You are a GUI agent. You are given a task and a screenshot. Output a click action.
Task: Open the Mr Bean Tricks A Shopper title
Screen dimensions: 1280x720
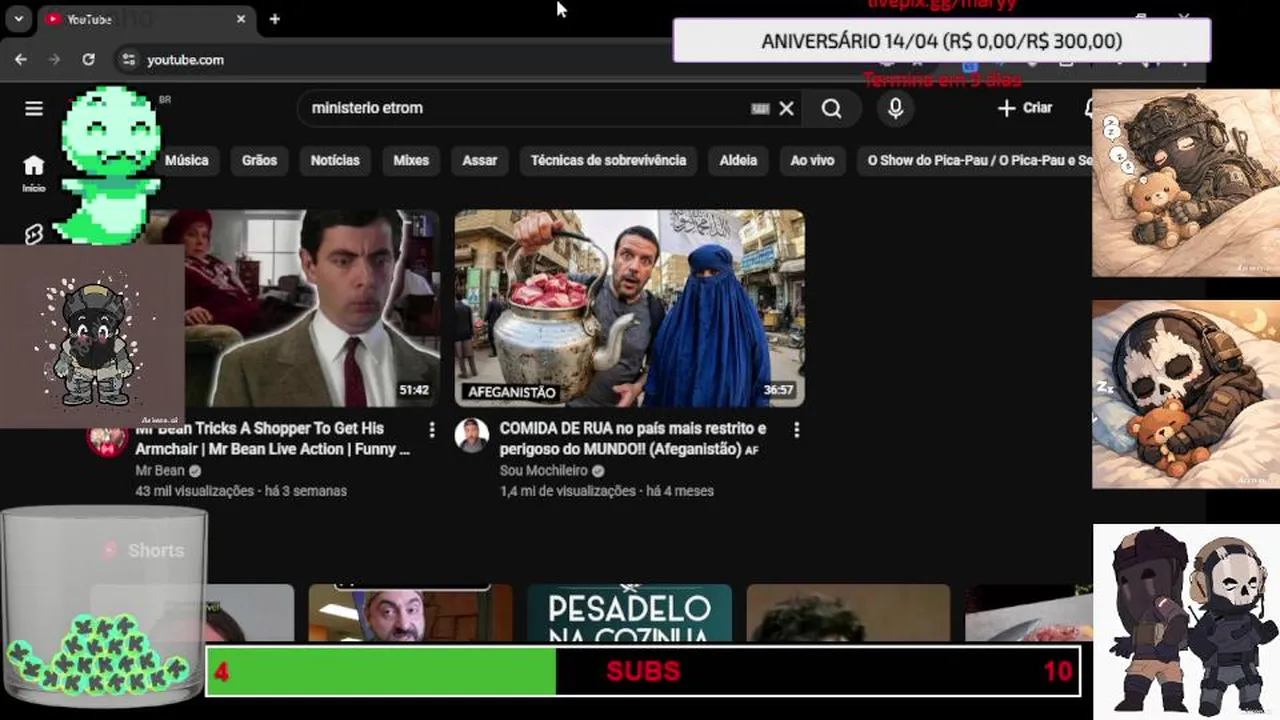273,439
